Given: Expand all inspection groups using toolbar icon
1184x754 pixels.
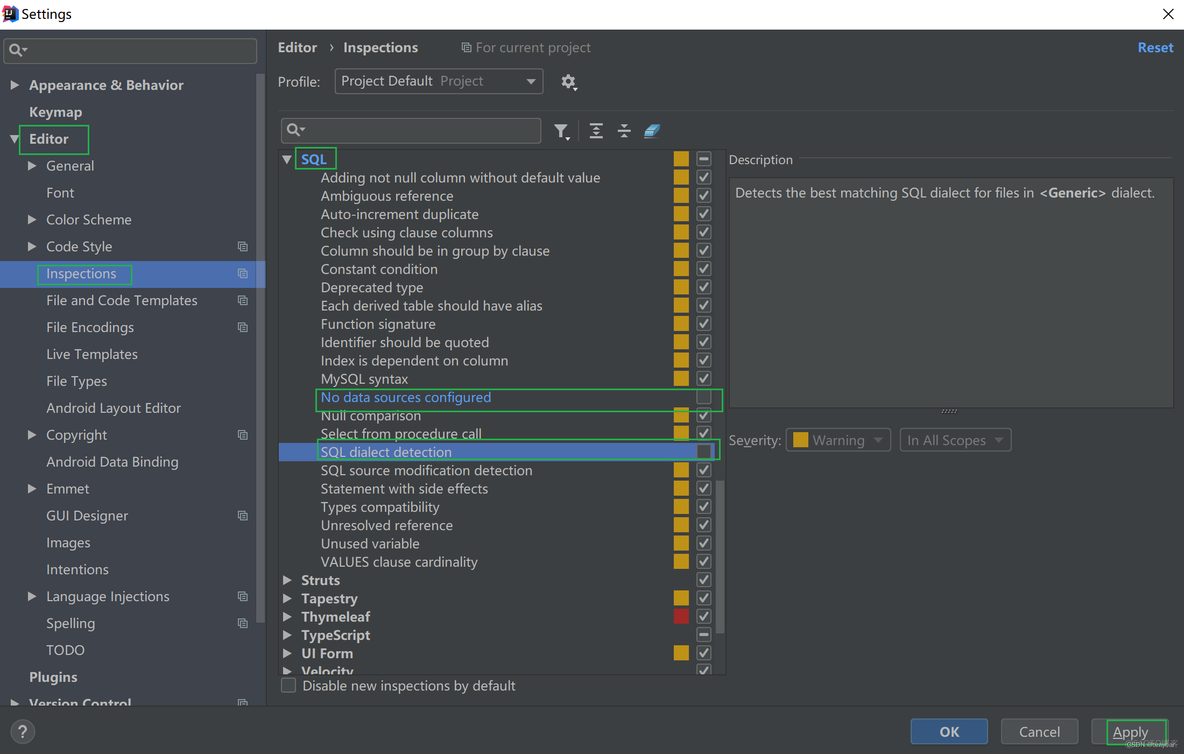Looking at the screenshot, I should coord(595,131).
